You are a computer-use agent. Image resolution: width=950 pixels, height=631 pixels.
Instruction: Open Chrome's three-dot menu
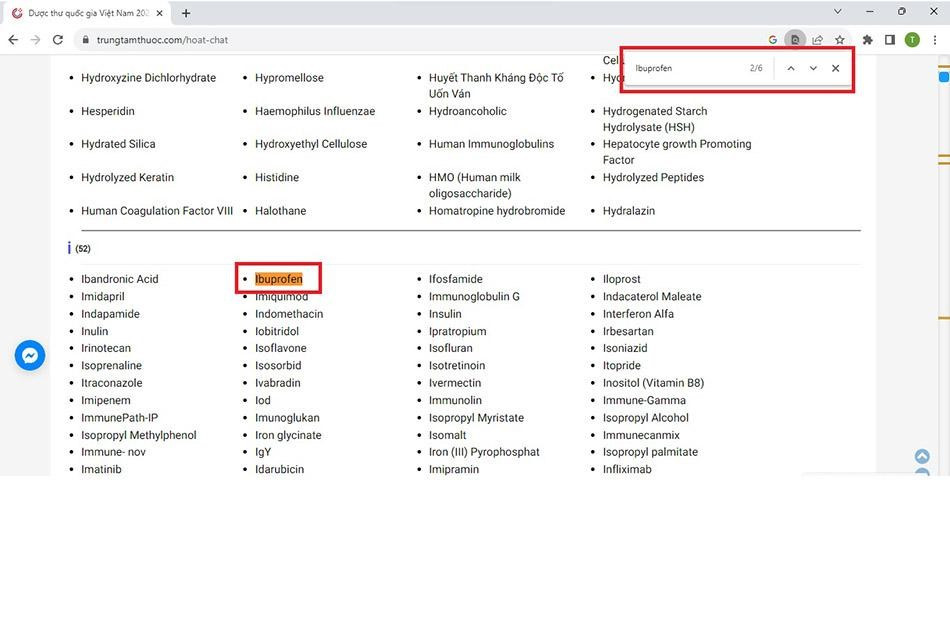(934, 40)
